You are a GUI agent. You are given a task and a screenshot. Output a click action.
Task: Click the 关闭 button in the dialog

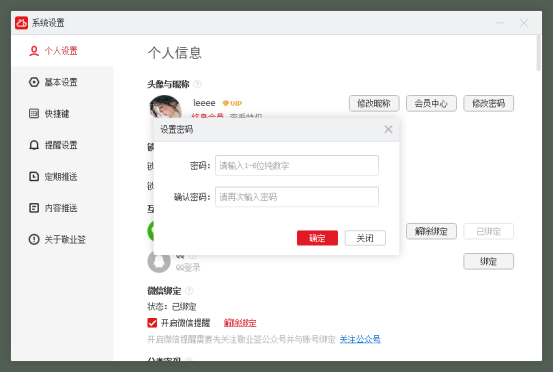[365, 238]
